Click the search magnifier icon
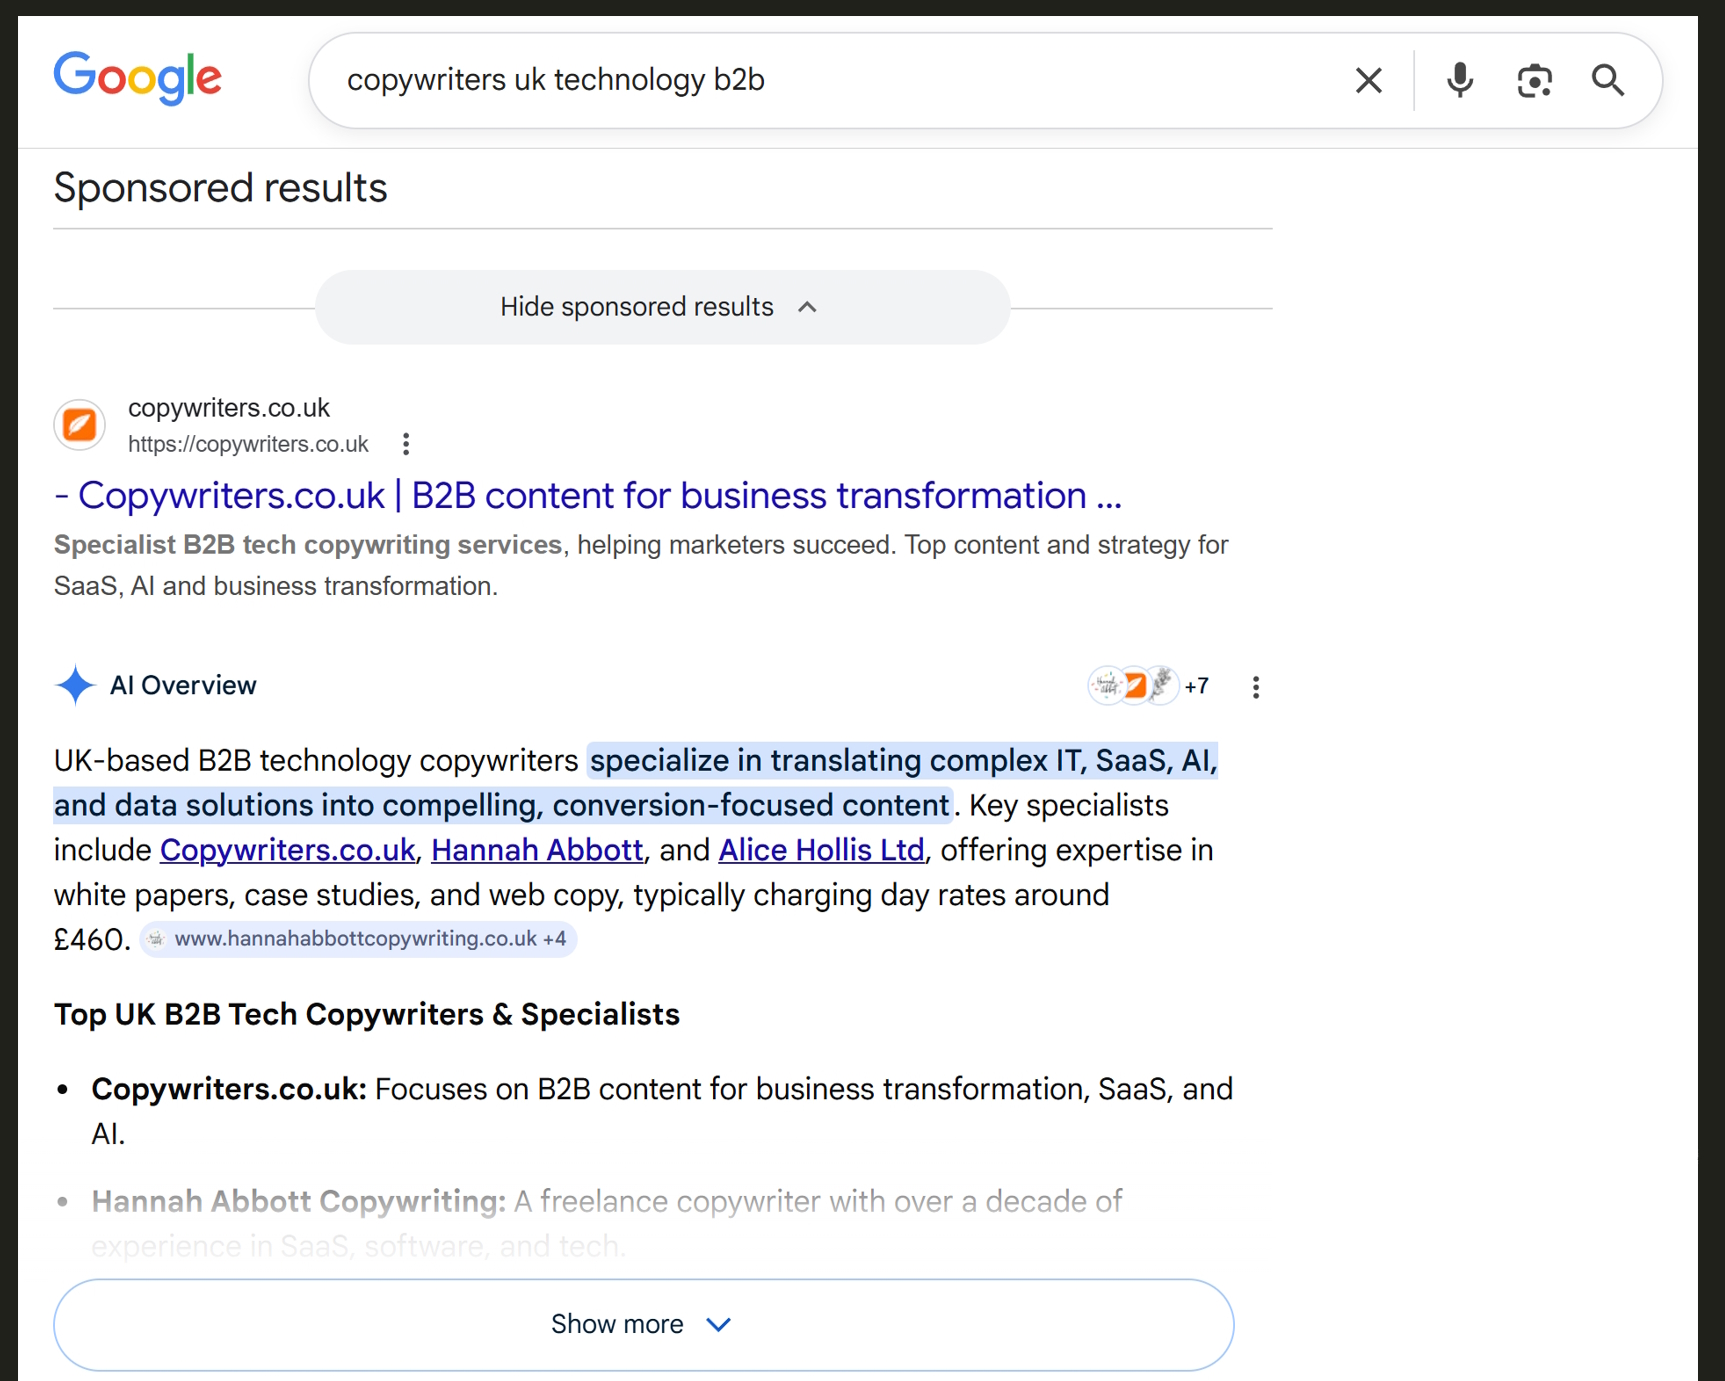Image resolution: width=1725 pixels, height=1381 pixels. 1607,80
